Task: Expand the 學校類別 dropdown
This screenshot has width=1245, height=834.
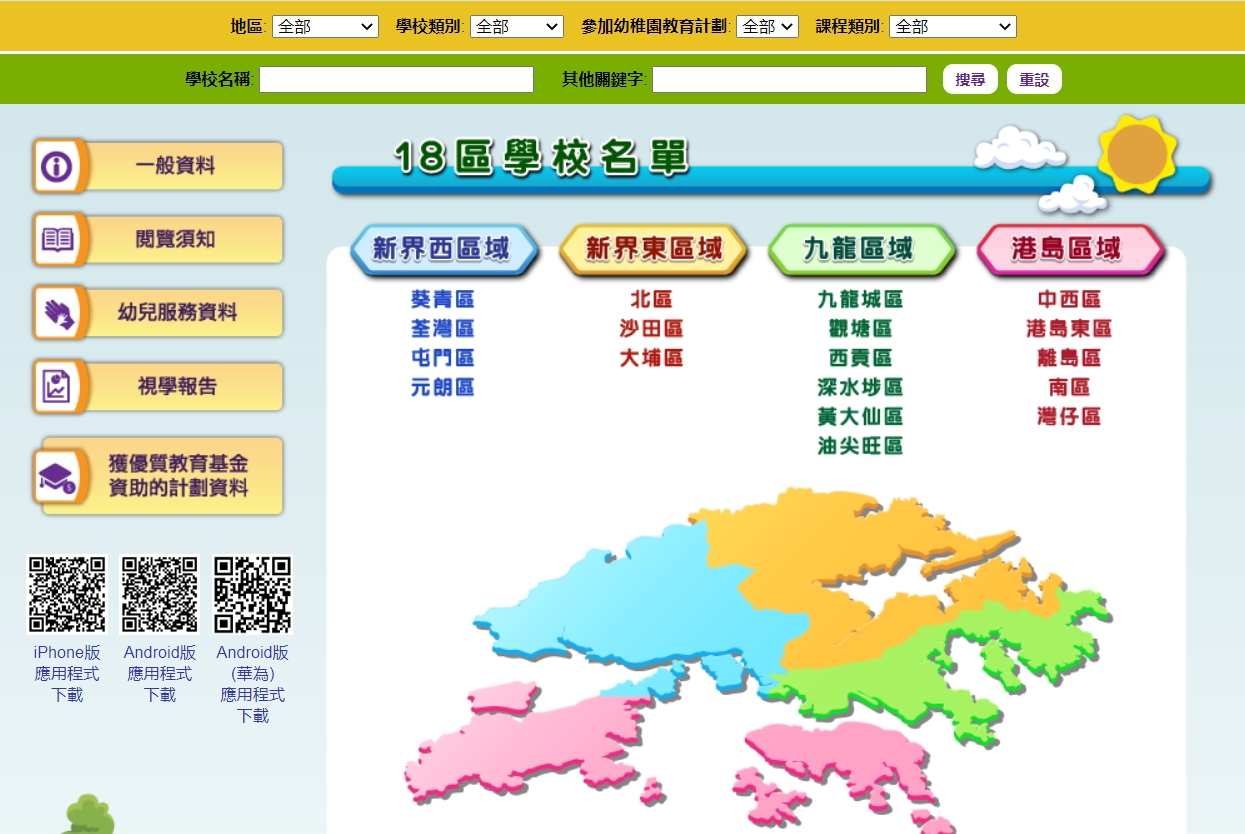Action: (x=516, y=26)
